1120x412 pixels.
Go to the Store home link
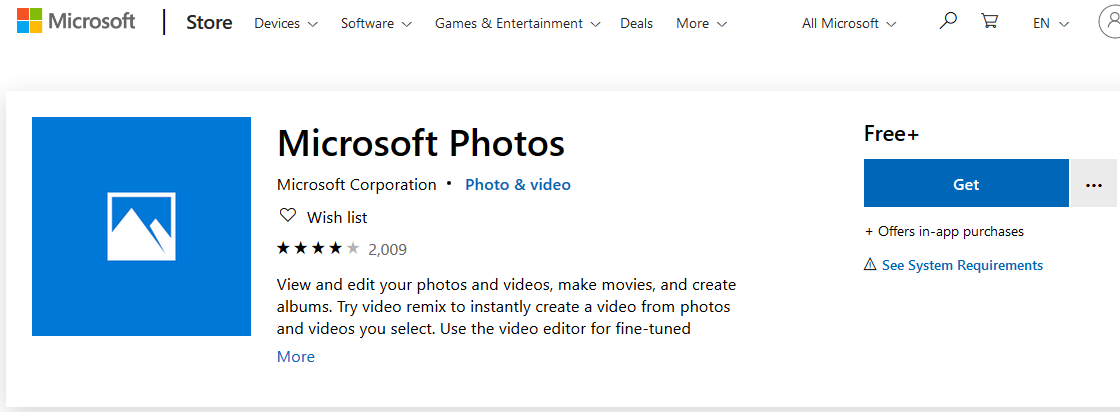(209, 23)
